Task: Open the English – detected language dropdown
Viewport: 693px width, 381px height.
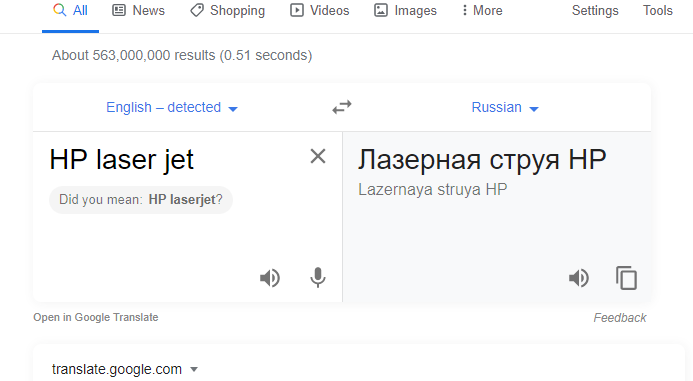Action: click(x=172, y=107)
